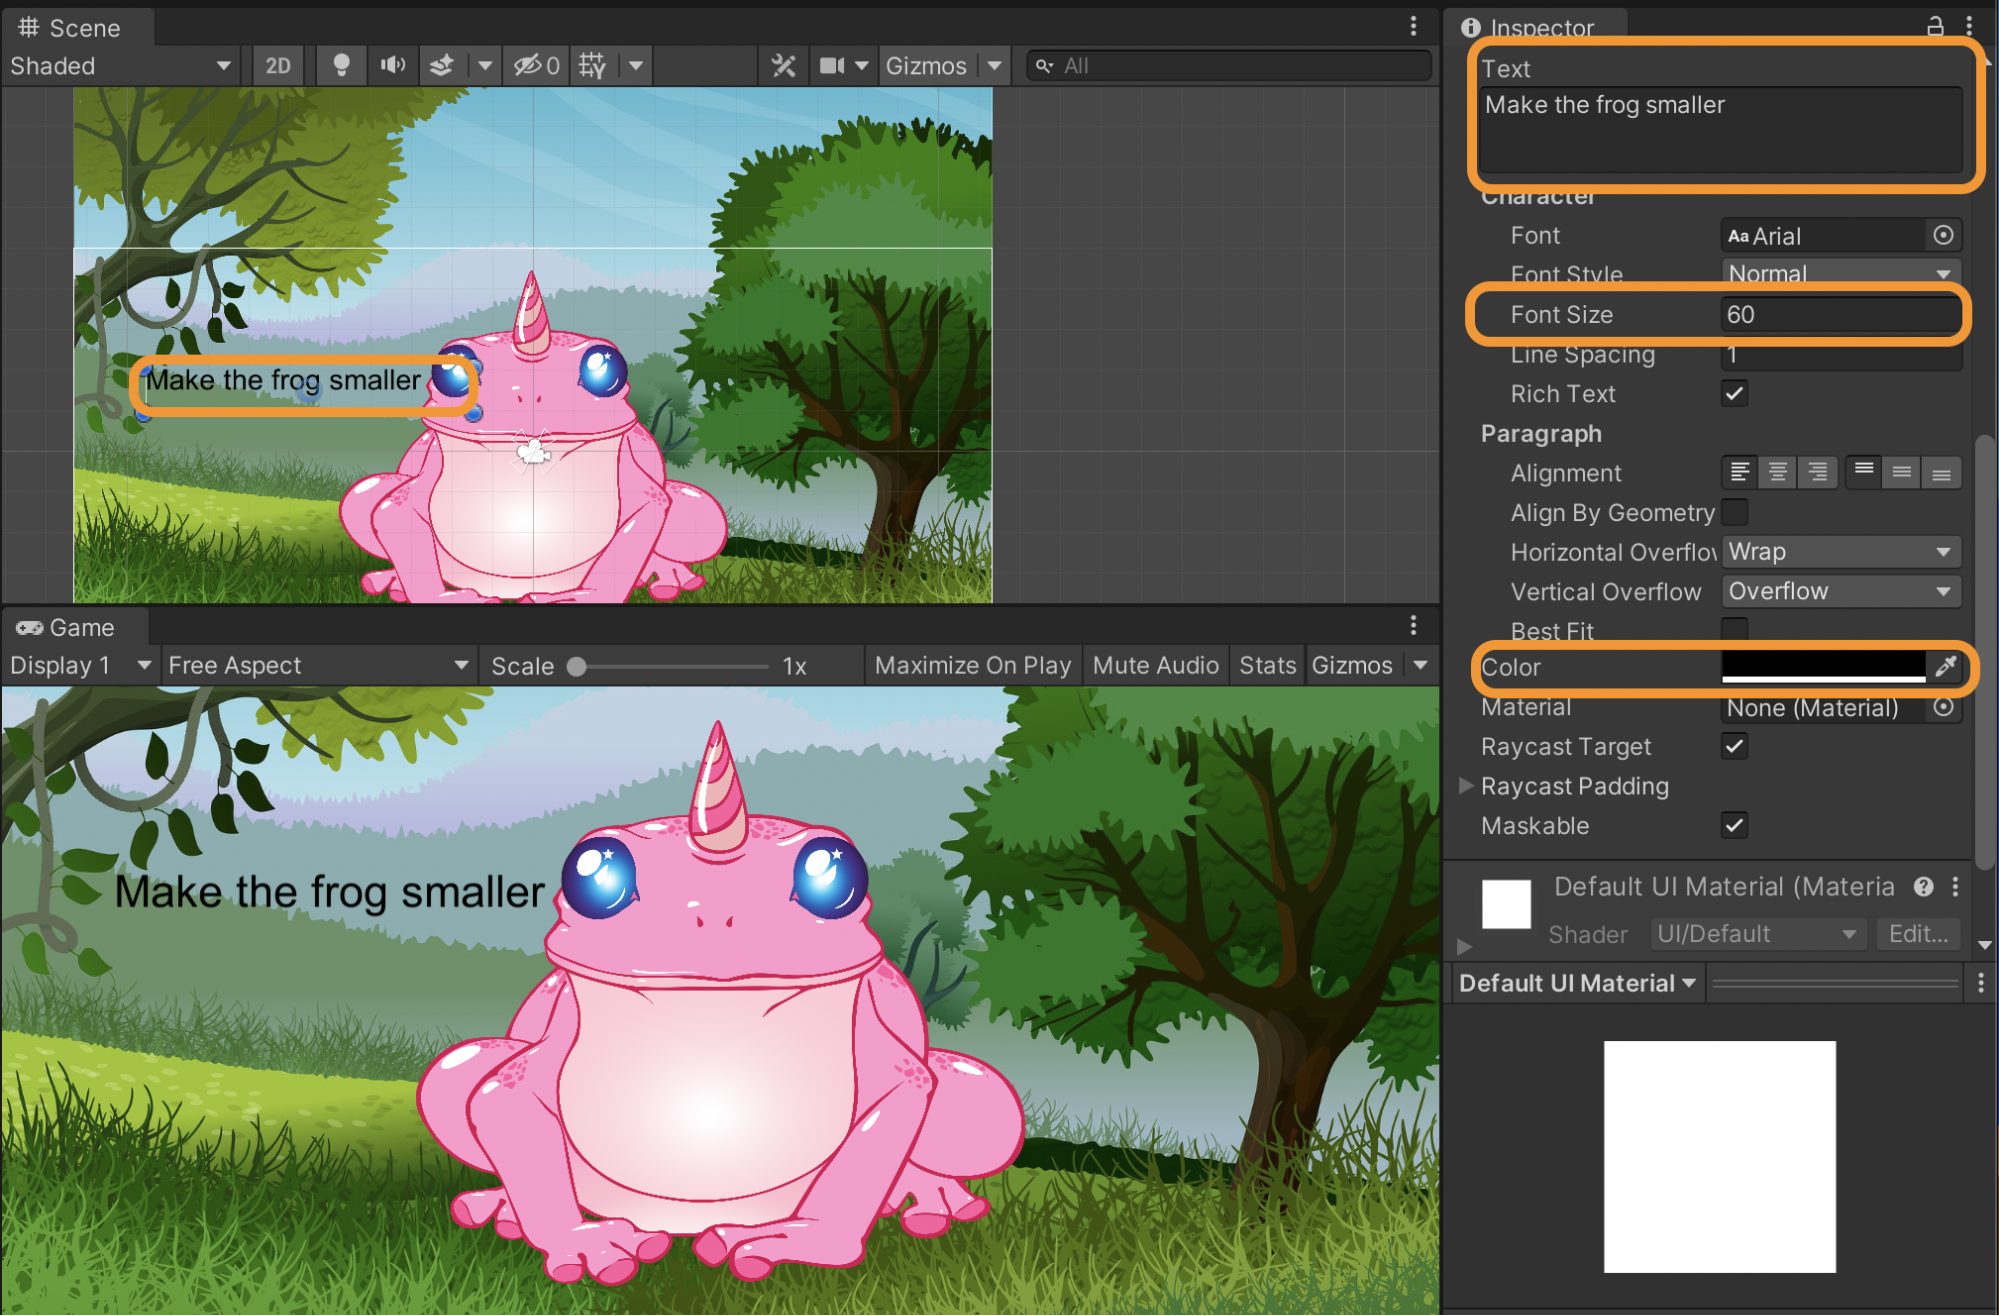Toggle the 2D scene view mode
The image size is (1999, 1316).
click(278, 66)
